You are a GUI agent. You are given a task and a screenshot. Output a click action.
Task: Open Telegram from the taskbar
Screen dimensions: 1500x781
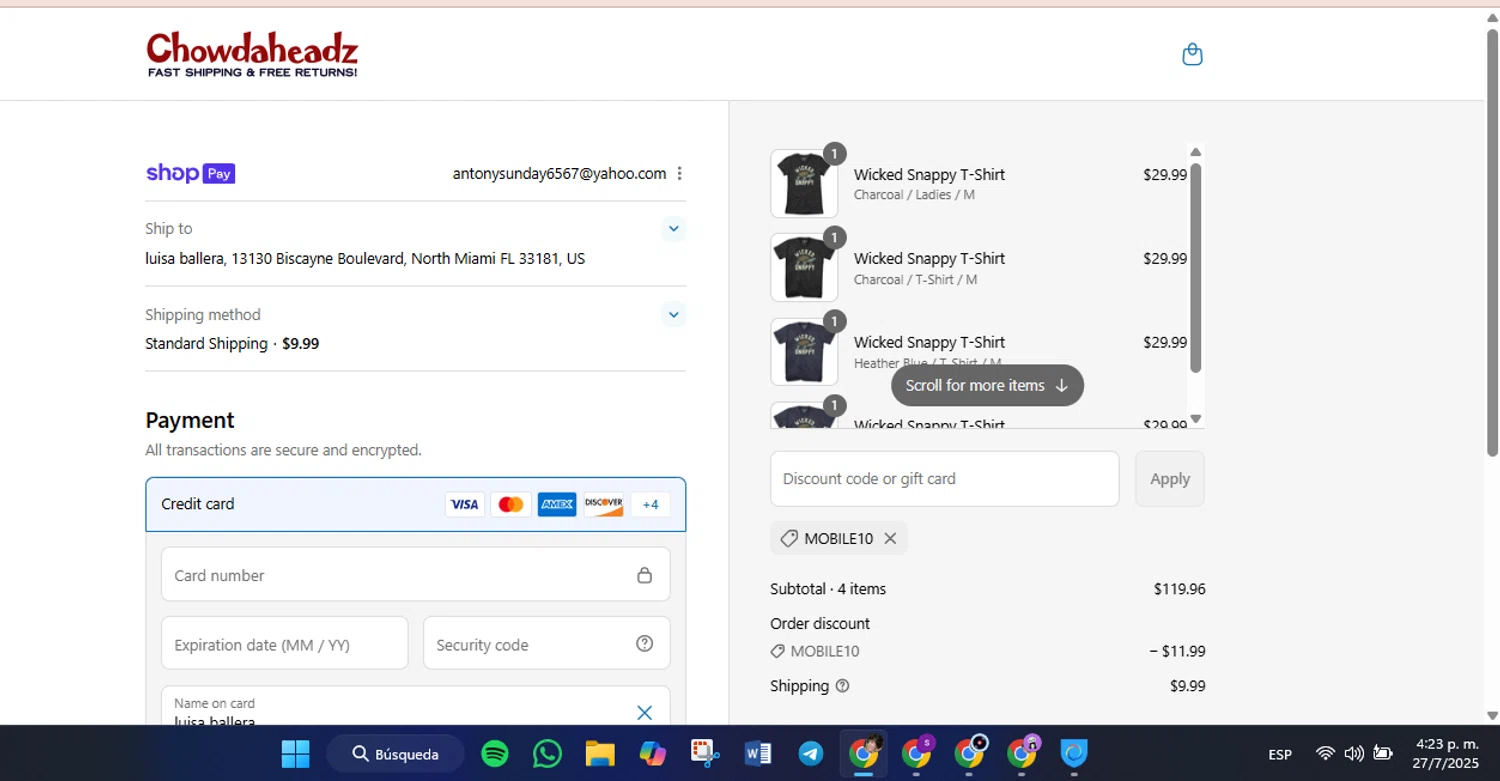811,754
